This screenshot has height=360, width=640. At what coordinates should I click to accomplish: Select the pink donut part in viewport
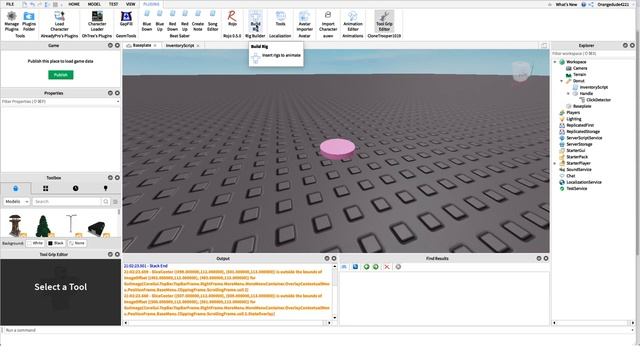337,149
